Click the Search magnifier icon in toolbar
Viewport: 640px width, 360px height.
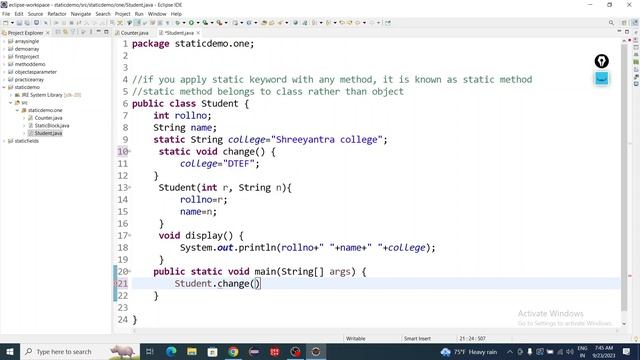click(611, 23)
